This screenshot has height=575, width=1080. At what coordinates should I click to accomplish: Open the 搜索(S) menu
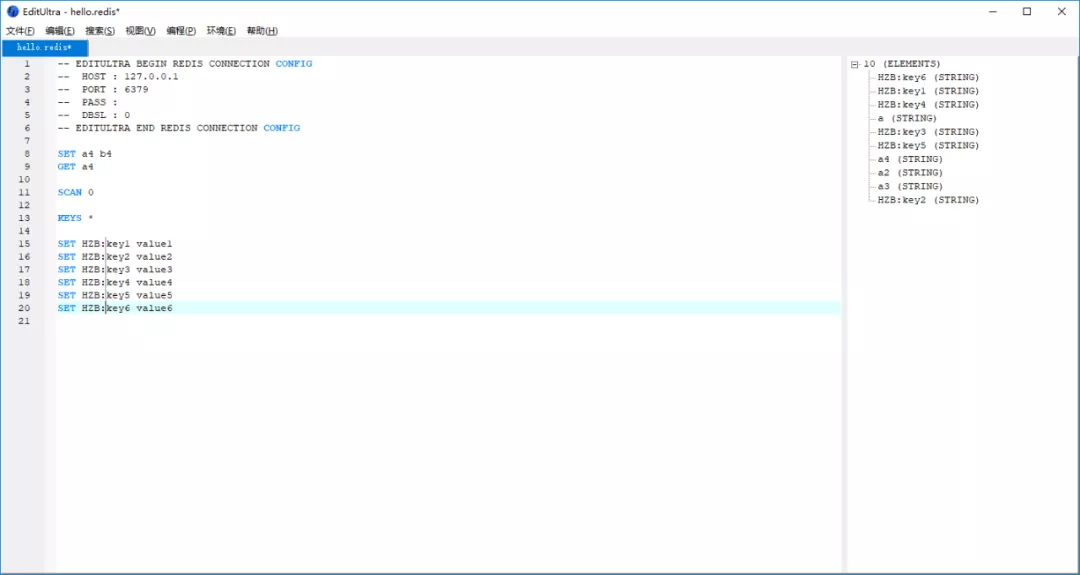[x=100, y=31]
